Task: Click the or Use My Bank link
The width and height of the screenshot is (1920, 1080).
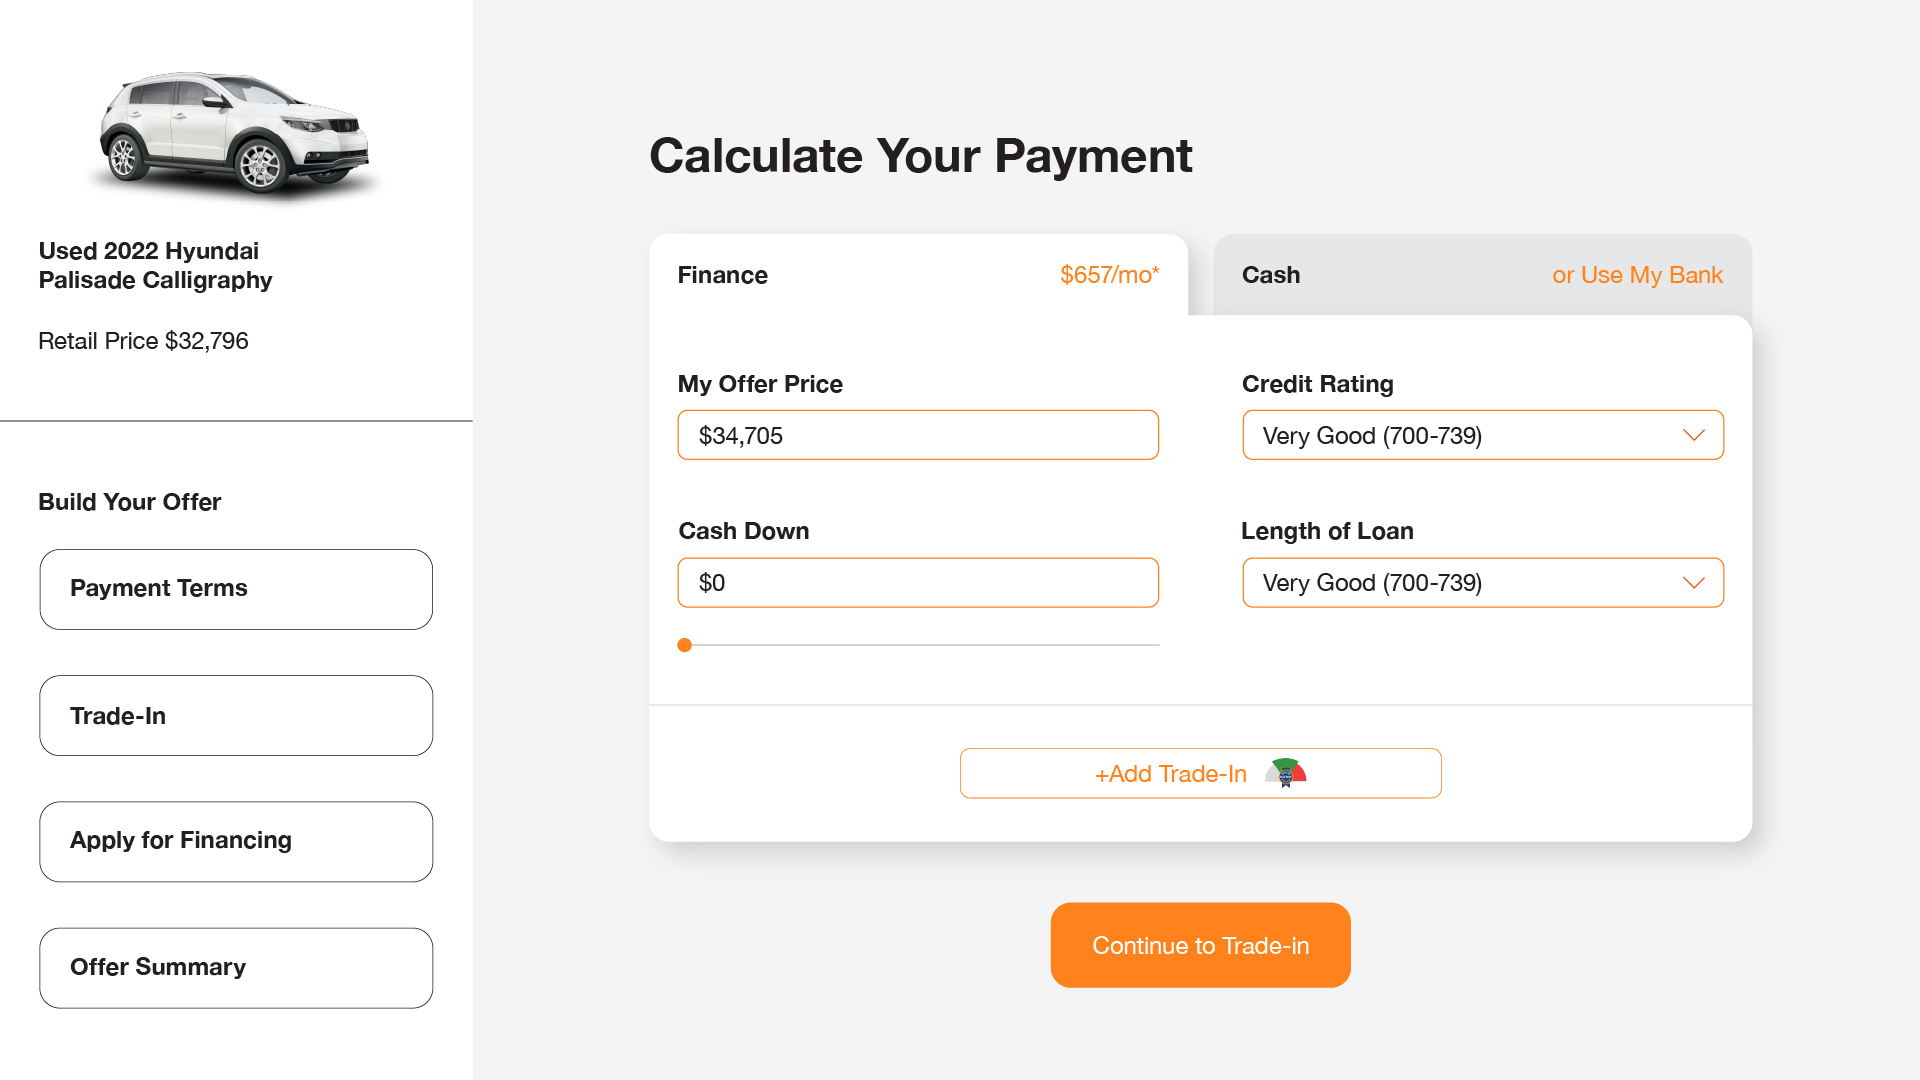Action: click(x=1637, y=275)
